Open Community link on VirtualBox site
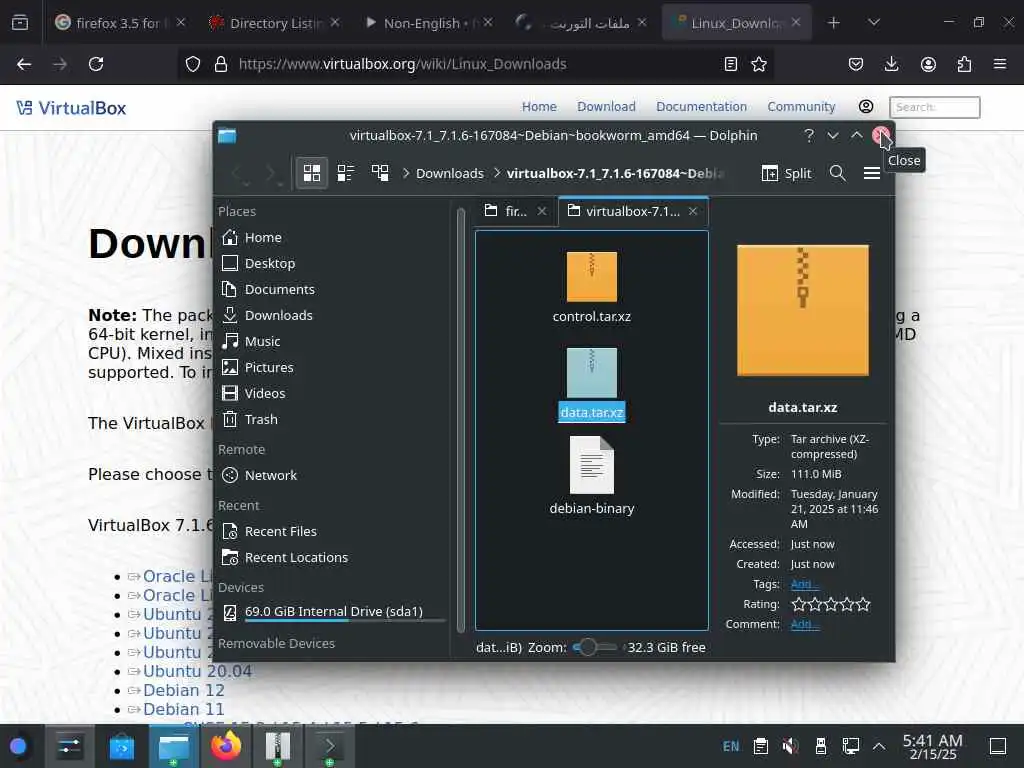1024x768 pixels. coord(801,106)
